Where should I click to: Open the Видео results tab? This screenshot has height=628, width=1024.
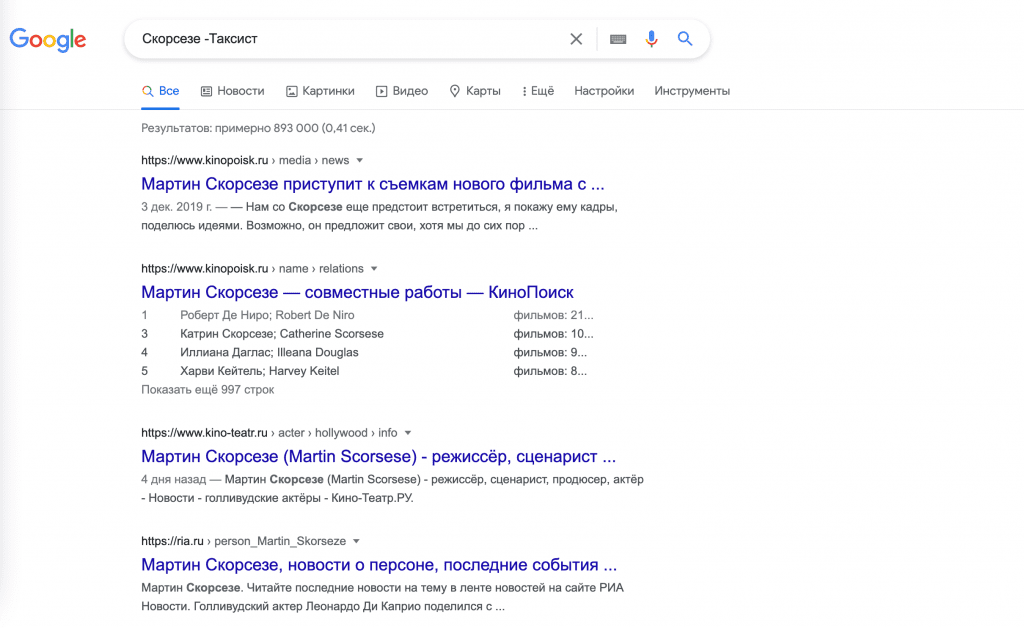point(402,91)
